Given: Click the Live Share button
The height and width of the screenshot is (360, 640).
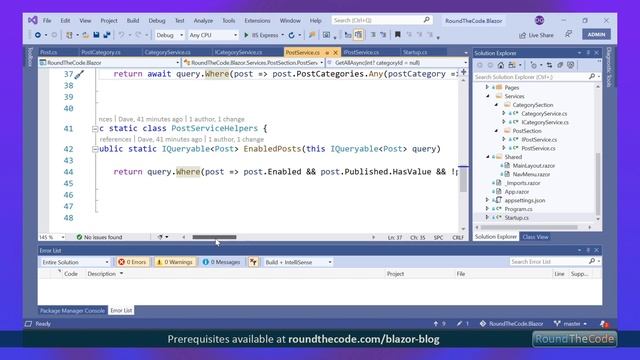Looking at the screenshot, I should (x=536, y=35).
